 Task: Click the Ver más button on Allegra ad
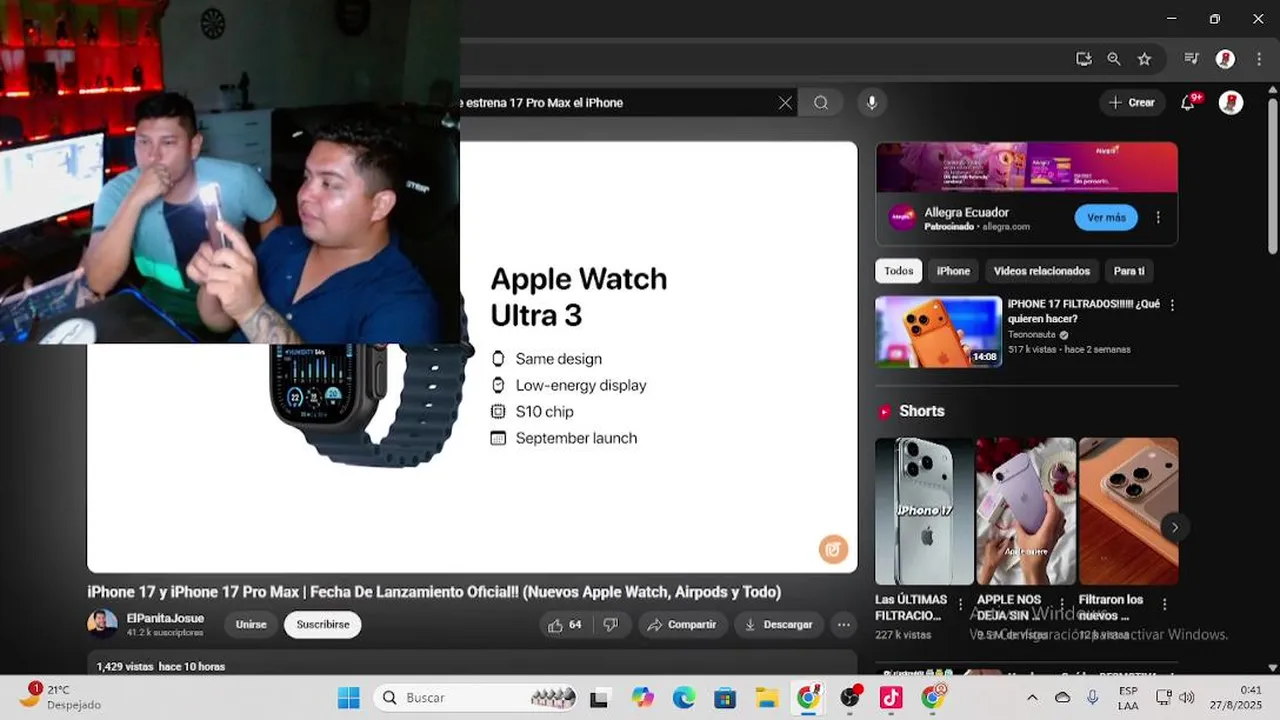(x=1106, y=217)
